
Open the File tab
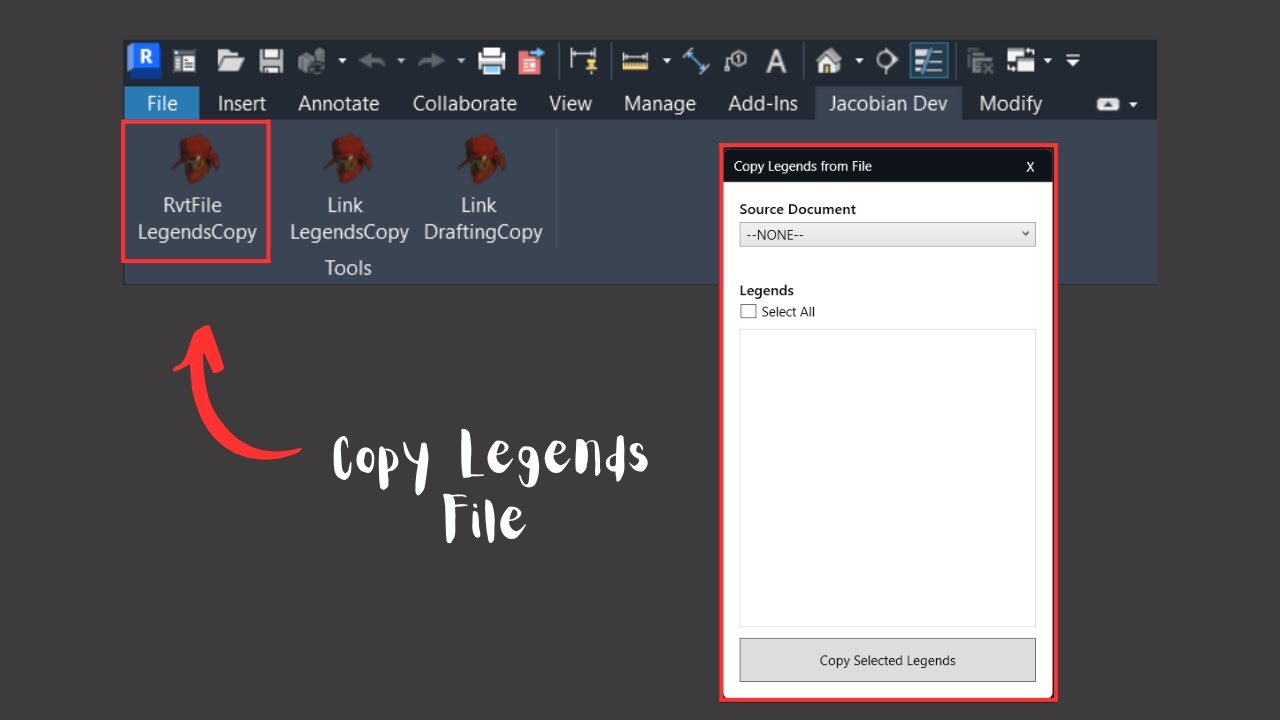click(162, 103)
